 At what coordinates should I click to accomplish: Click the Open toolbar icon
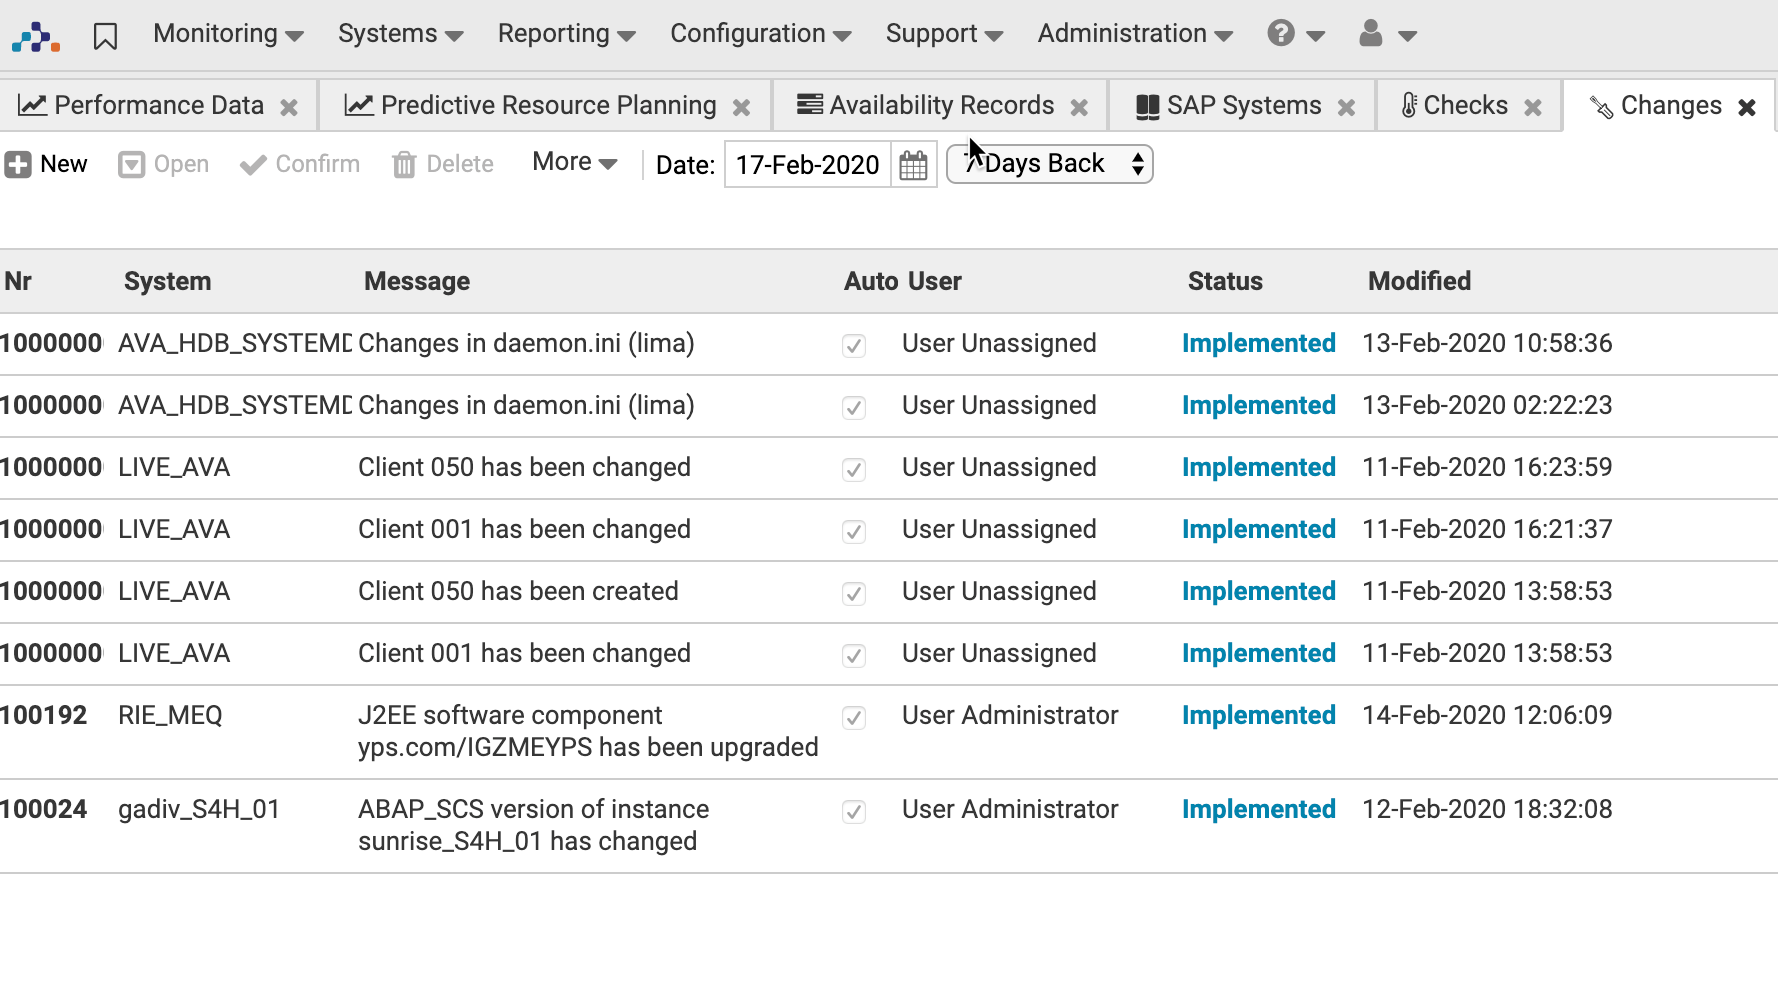click(131, 164)
